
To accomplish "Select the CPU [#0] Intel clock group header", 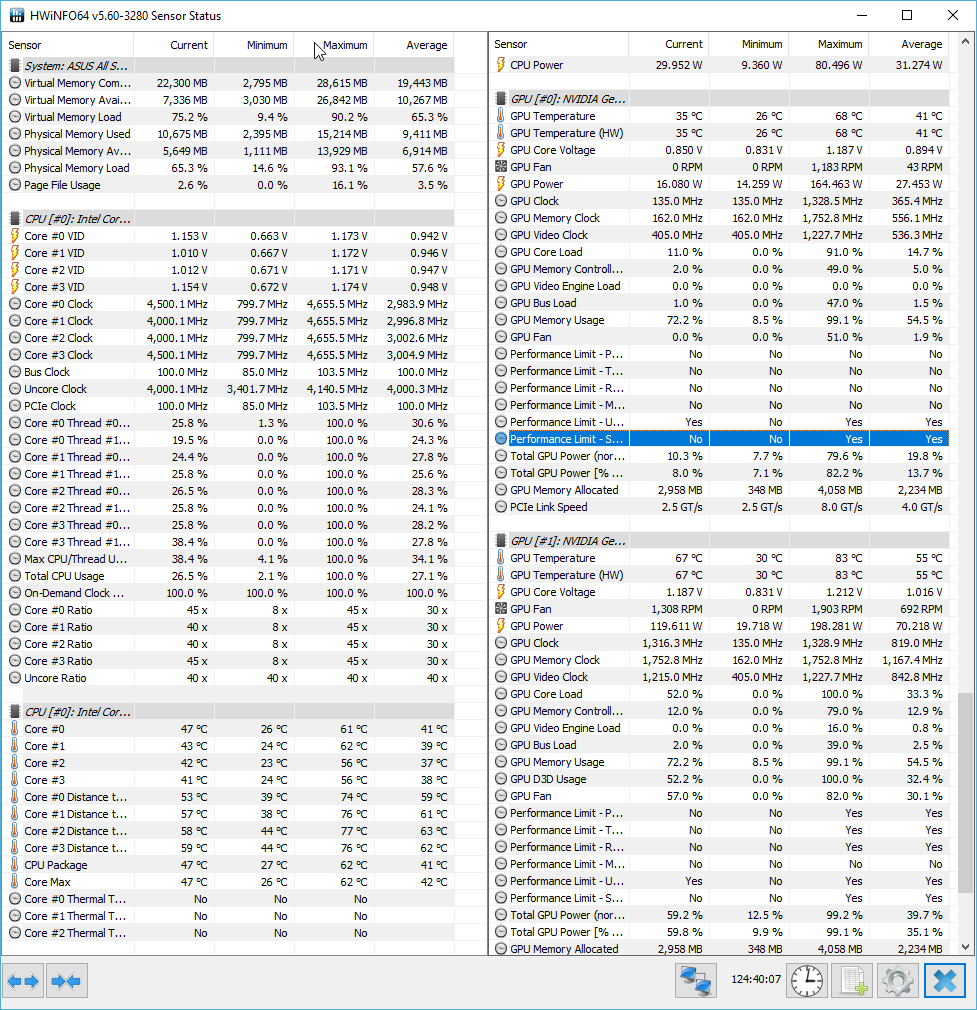I will [x=76, y=218].
